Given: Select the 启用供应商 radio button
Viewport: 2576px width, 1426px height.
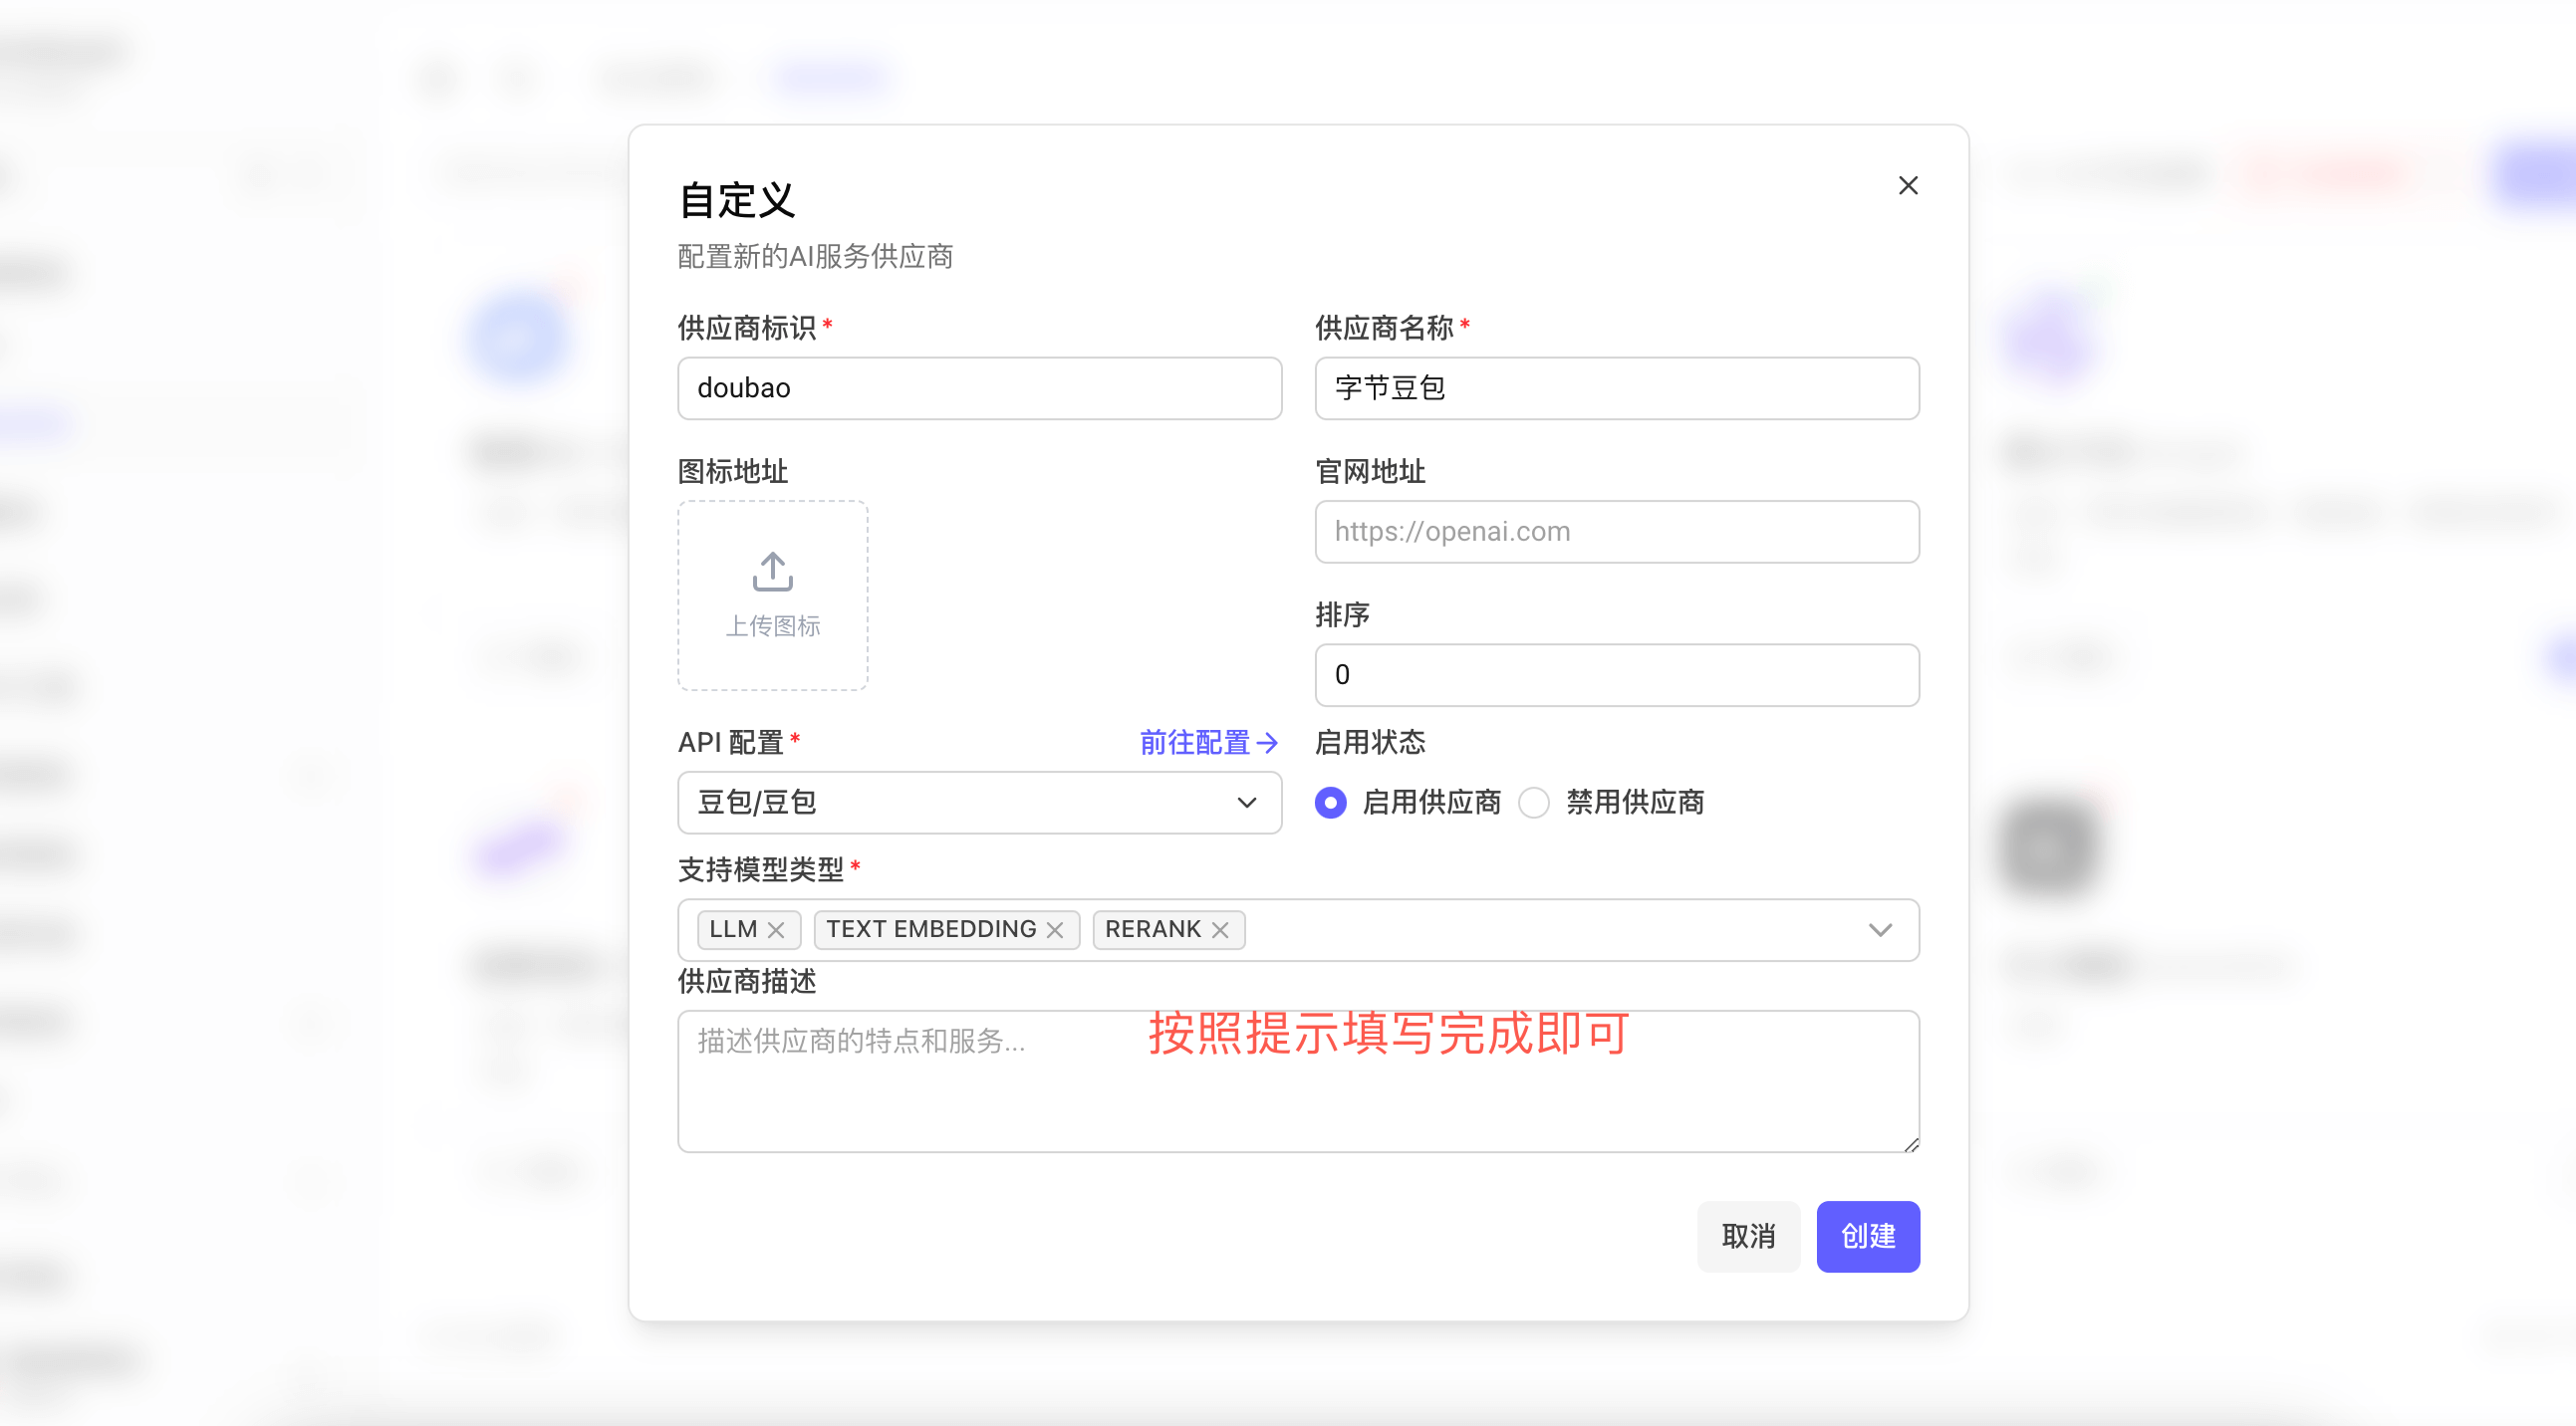Looking at the screenshot, I should pyautogui.click(x=1330, y=802).
